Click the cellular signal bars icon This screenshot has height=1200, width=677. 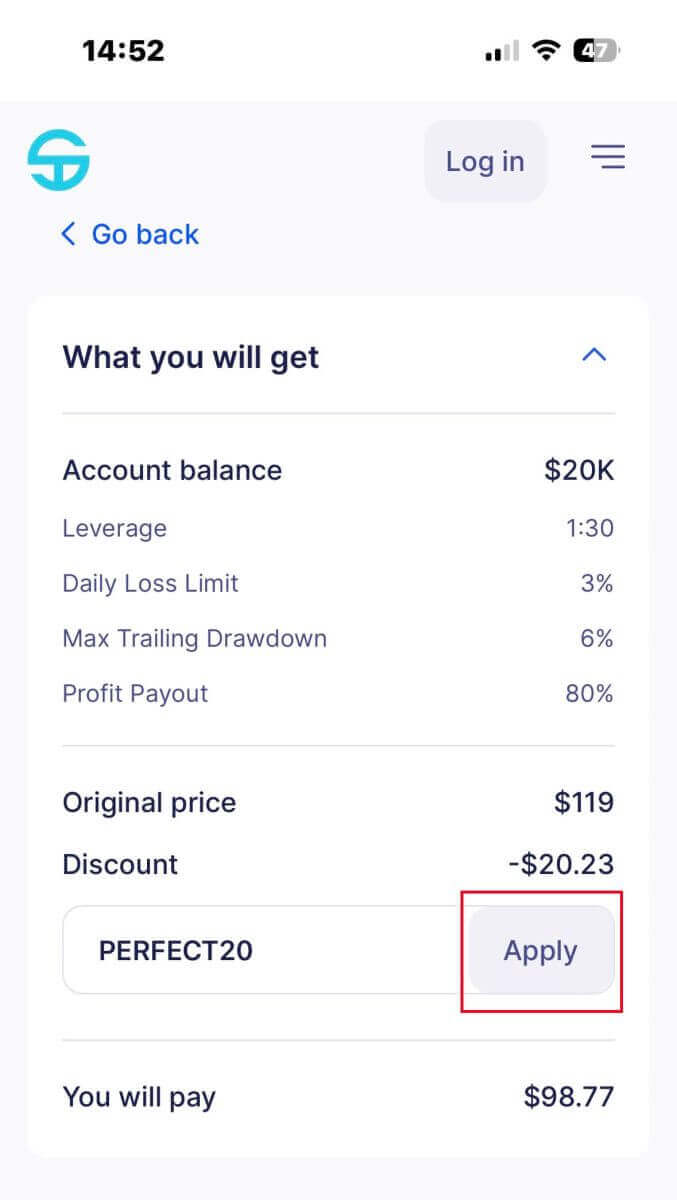coord(500,49)
